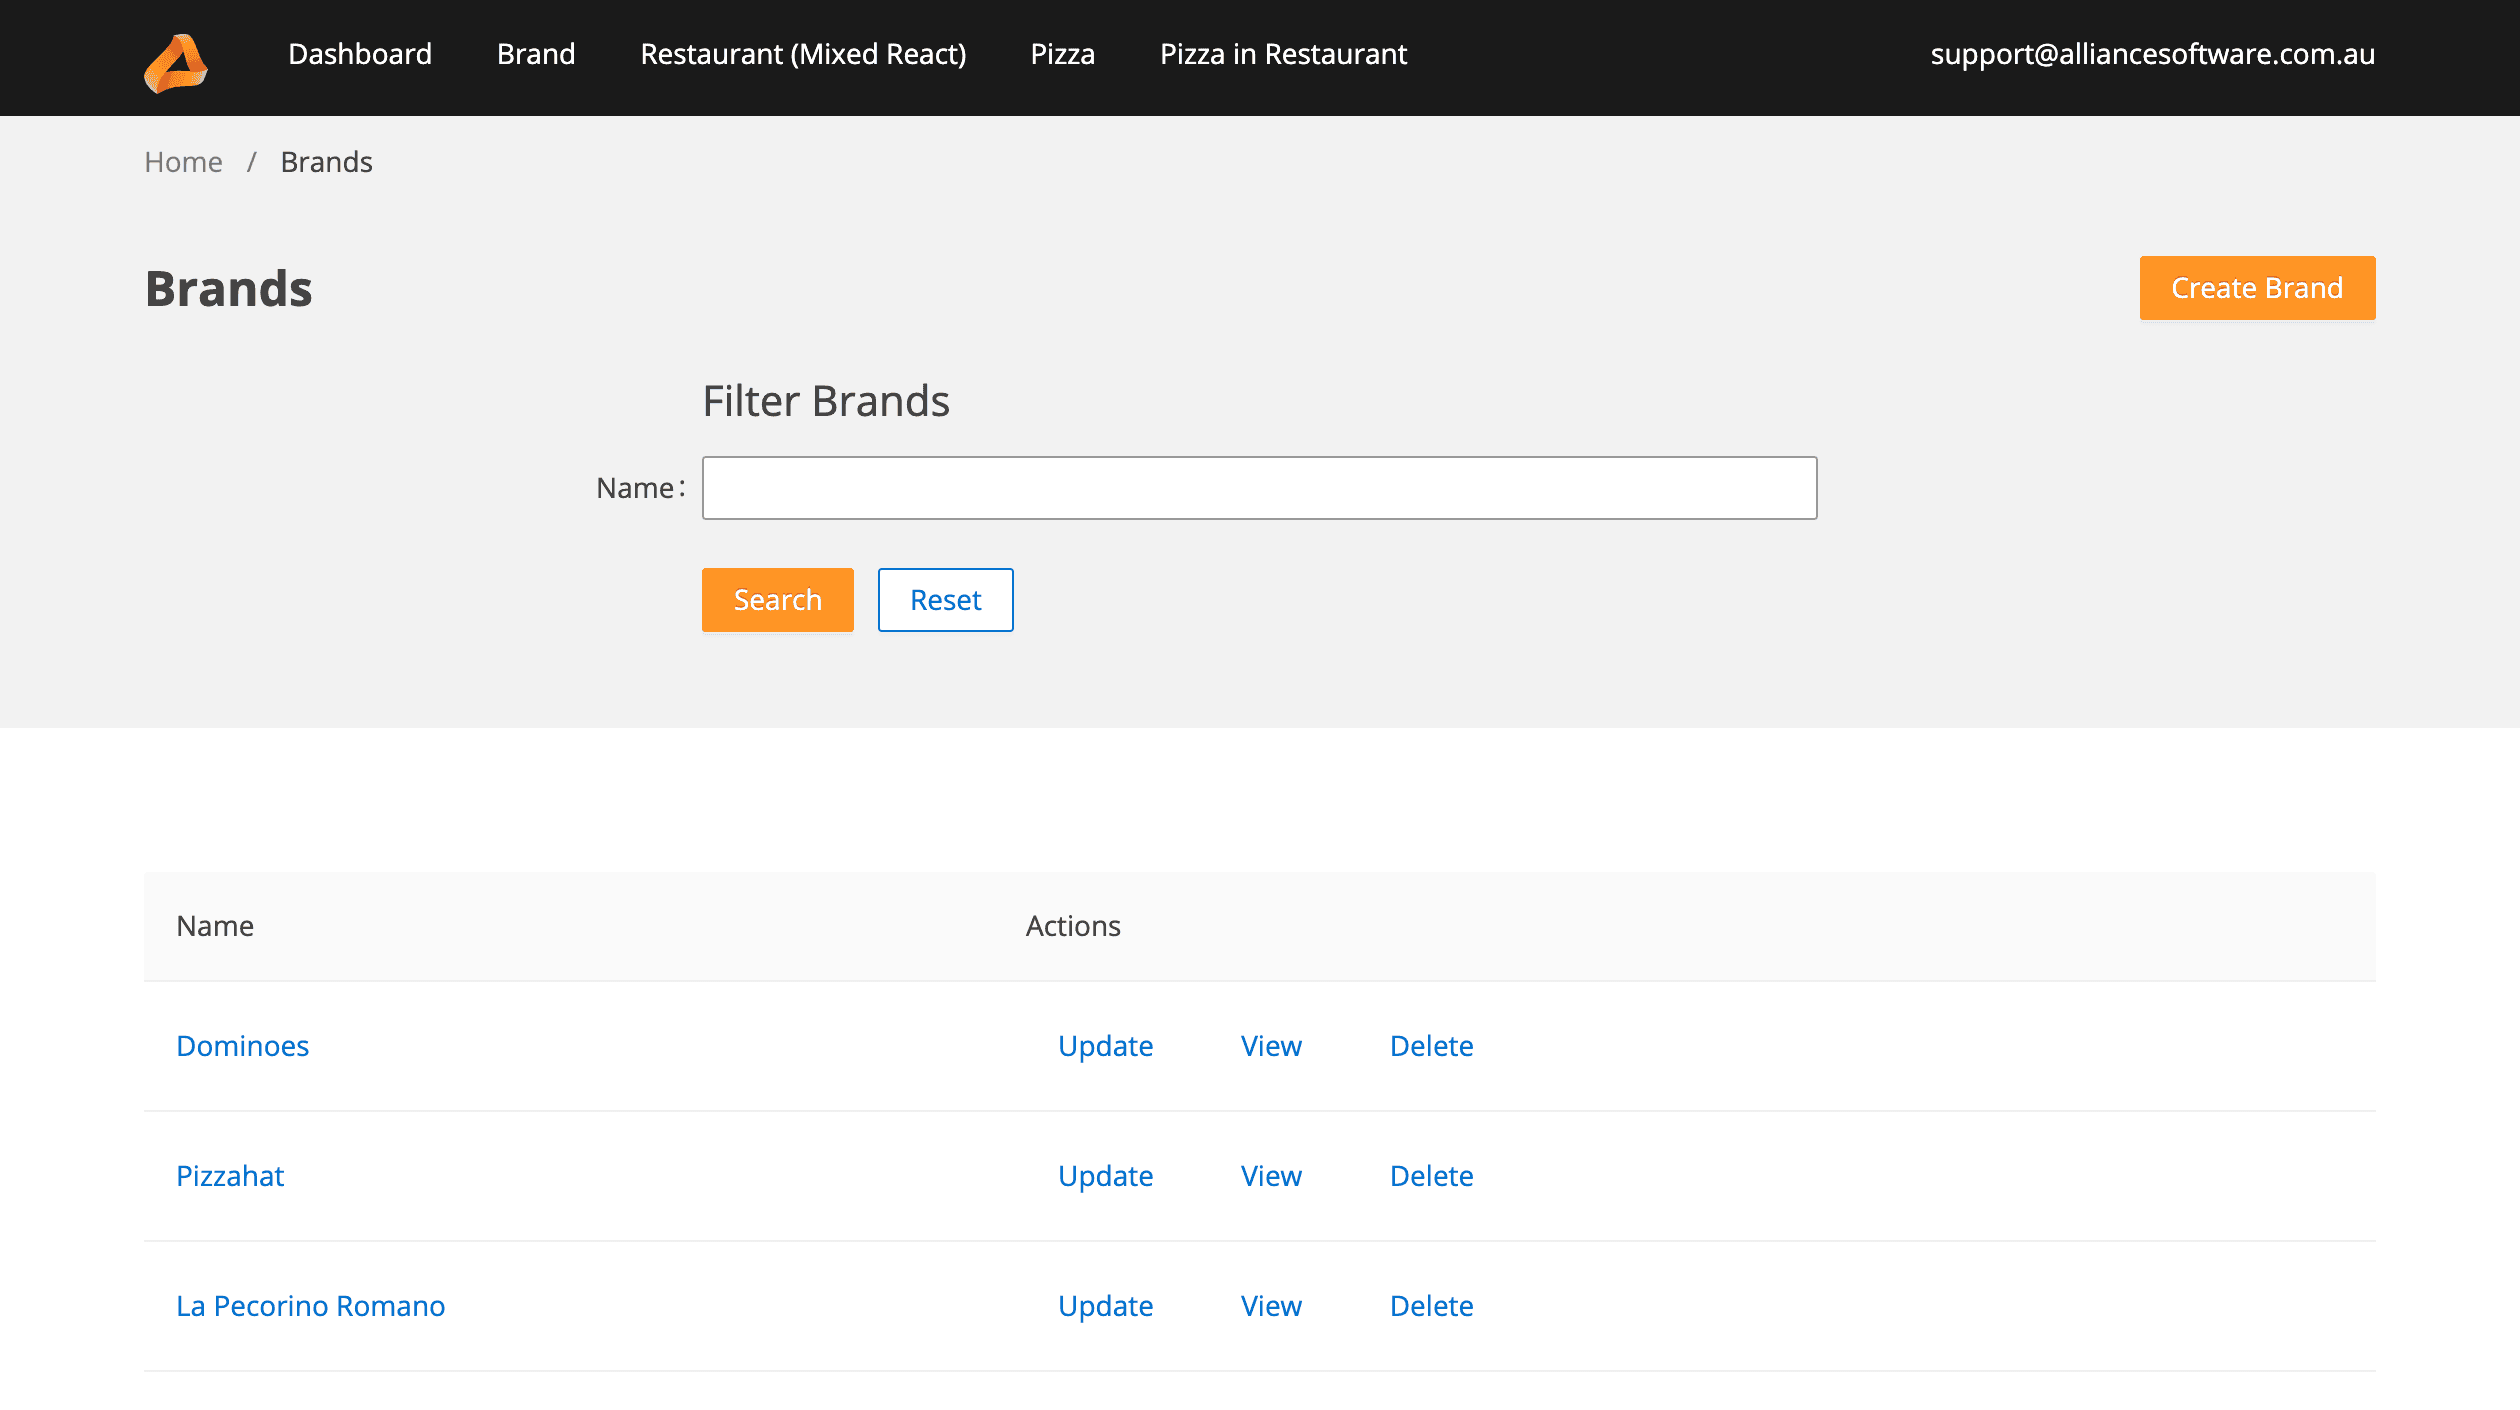Open Pizza in Restaurant nav item
This screenshot has height=1410, width=2520.
click(1283, 54)
